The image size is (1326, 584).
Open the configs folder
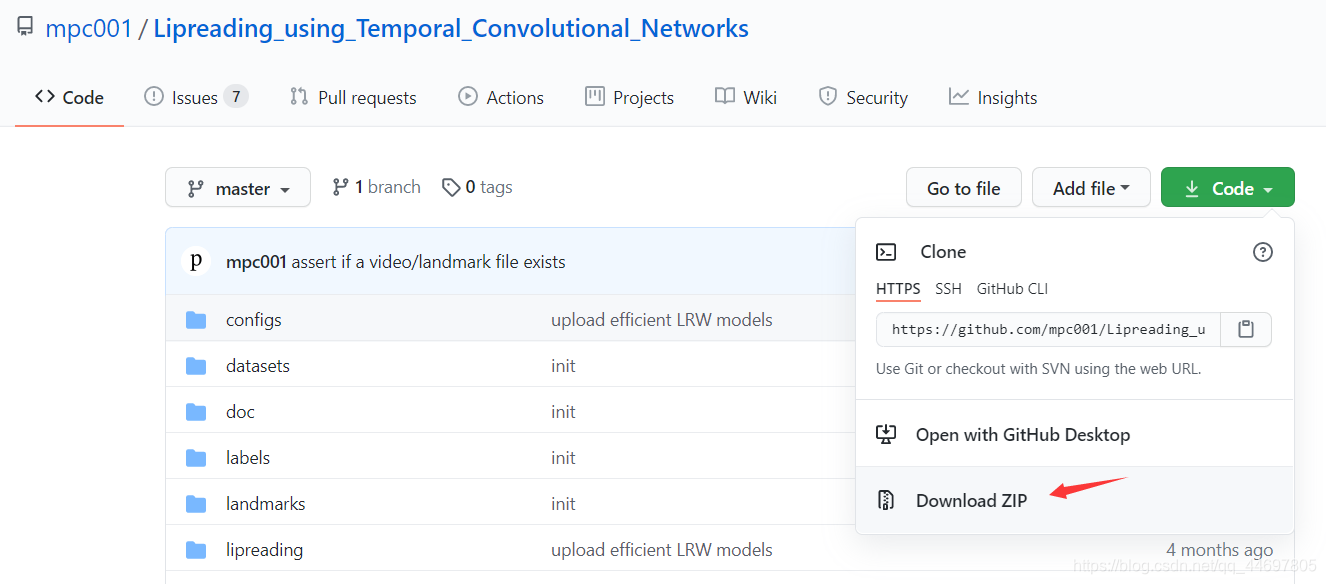point(254,320)
